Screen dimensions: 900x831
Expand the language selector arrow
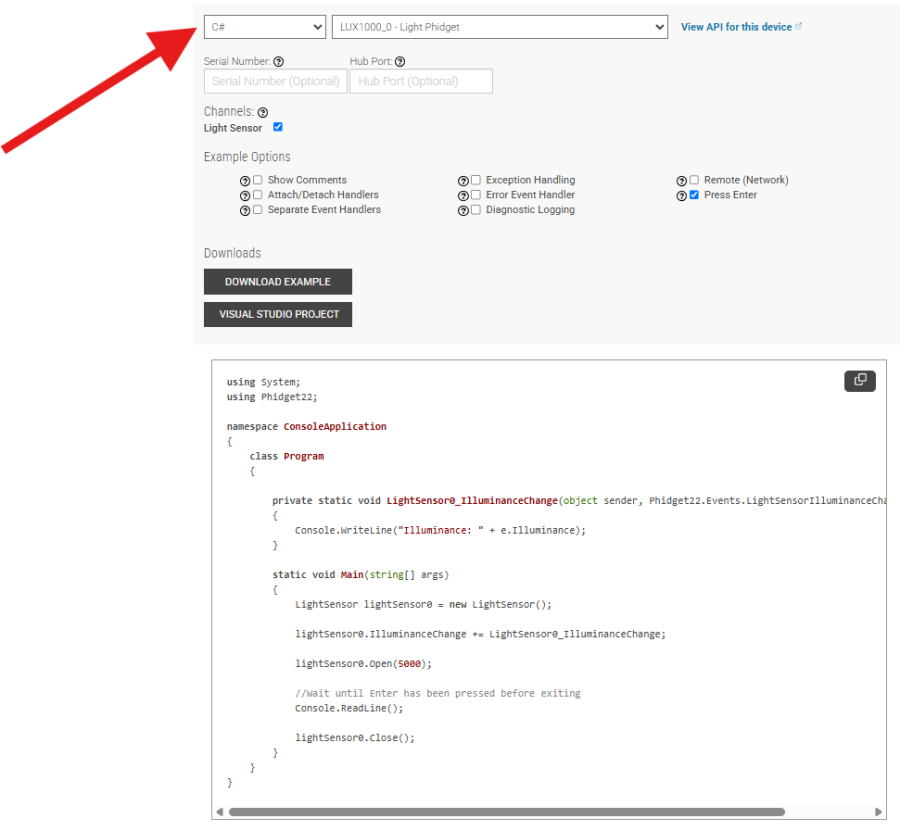[319, 27]
